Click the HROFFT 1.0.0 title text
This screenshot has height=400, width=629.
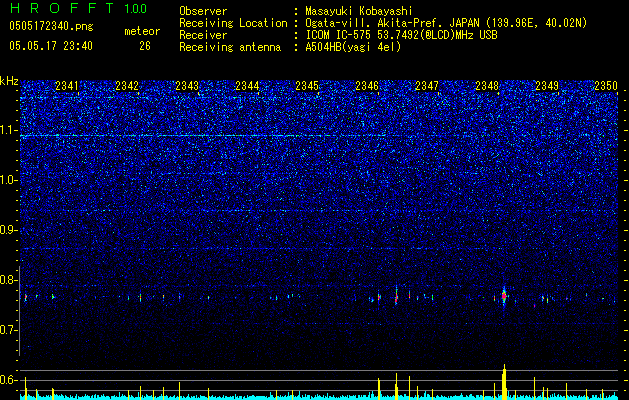point(78,8)
